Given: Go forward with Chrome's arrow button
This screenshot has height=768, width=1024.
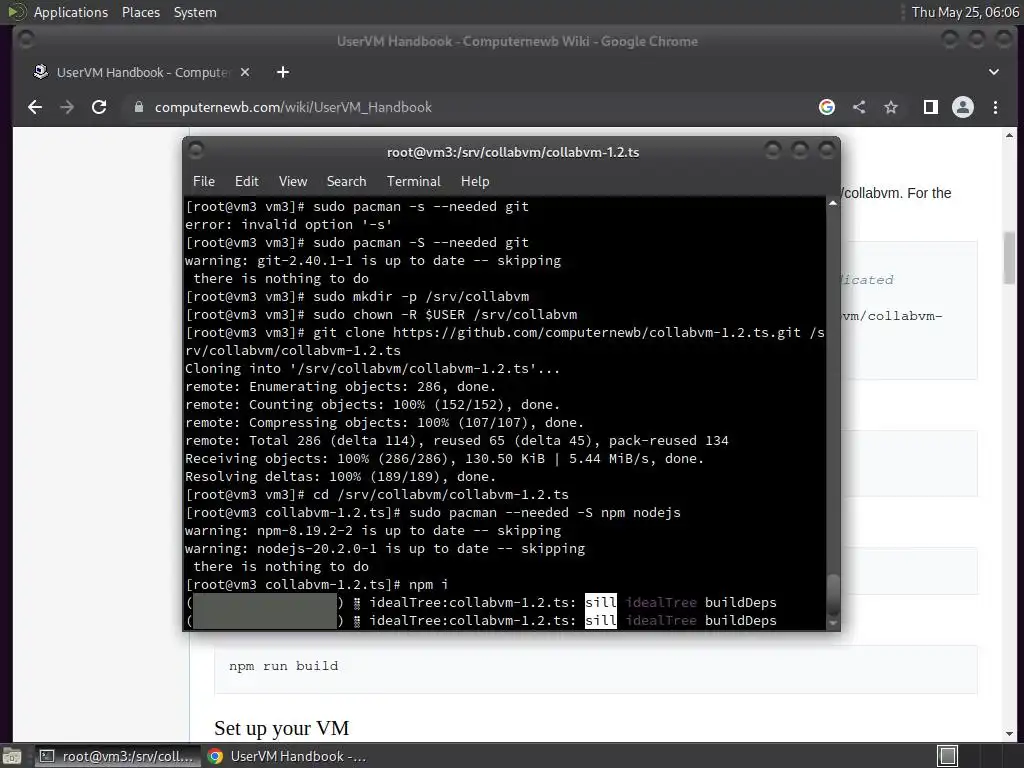Looking at the screenshot, I should (67, 107).
